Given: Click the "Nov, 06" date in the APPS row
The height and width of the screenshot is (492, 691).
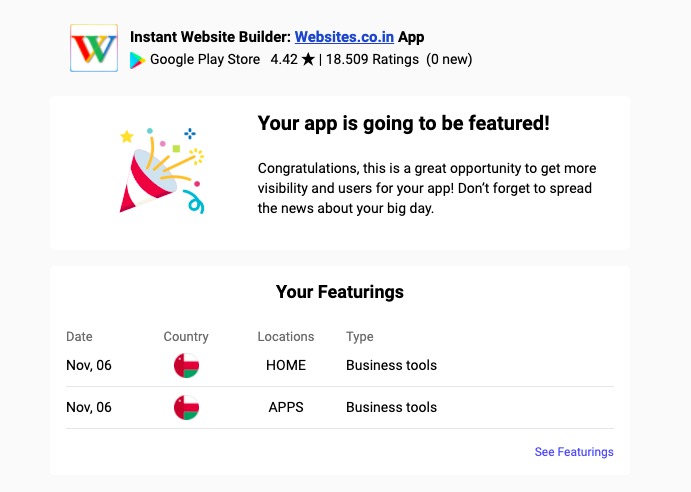Looking at the screenshot, I should tap(89, 407).
